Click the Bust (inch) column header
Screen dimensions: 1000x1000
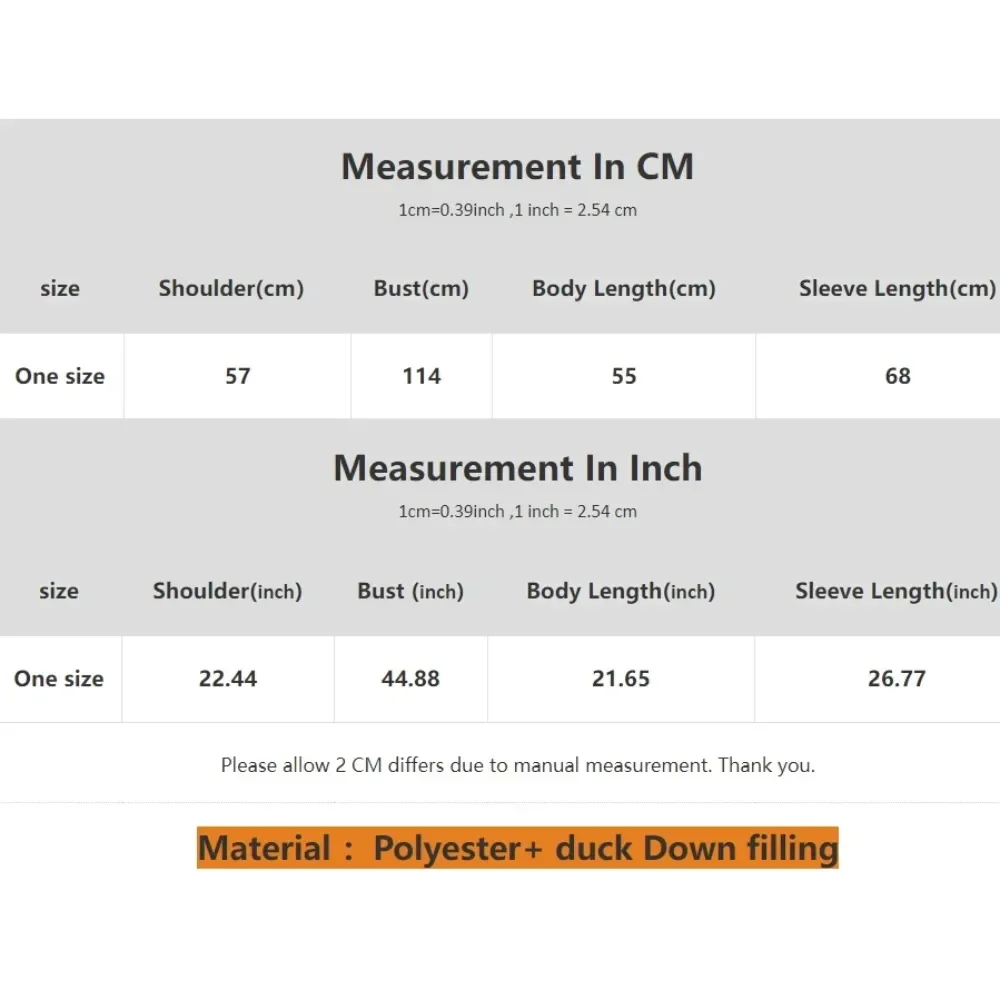(410, 591)
